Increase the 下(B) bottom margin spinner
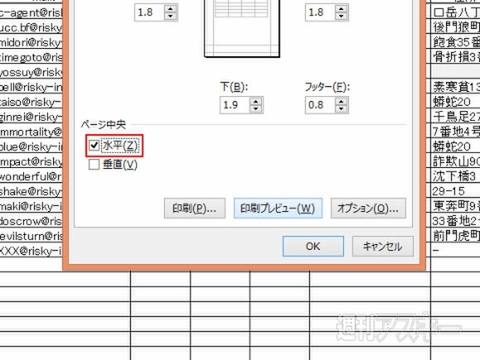 click(x=256, y=101)
